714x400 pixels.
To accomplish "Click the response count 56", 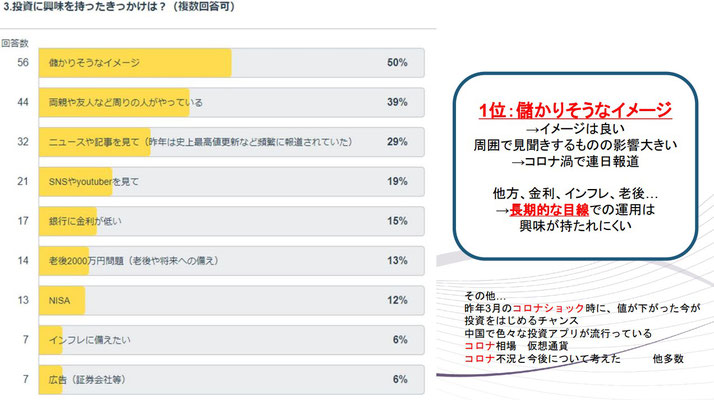I will pos(23,62).
